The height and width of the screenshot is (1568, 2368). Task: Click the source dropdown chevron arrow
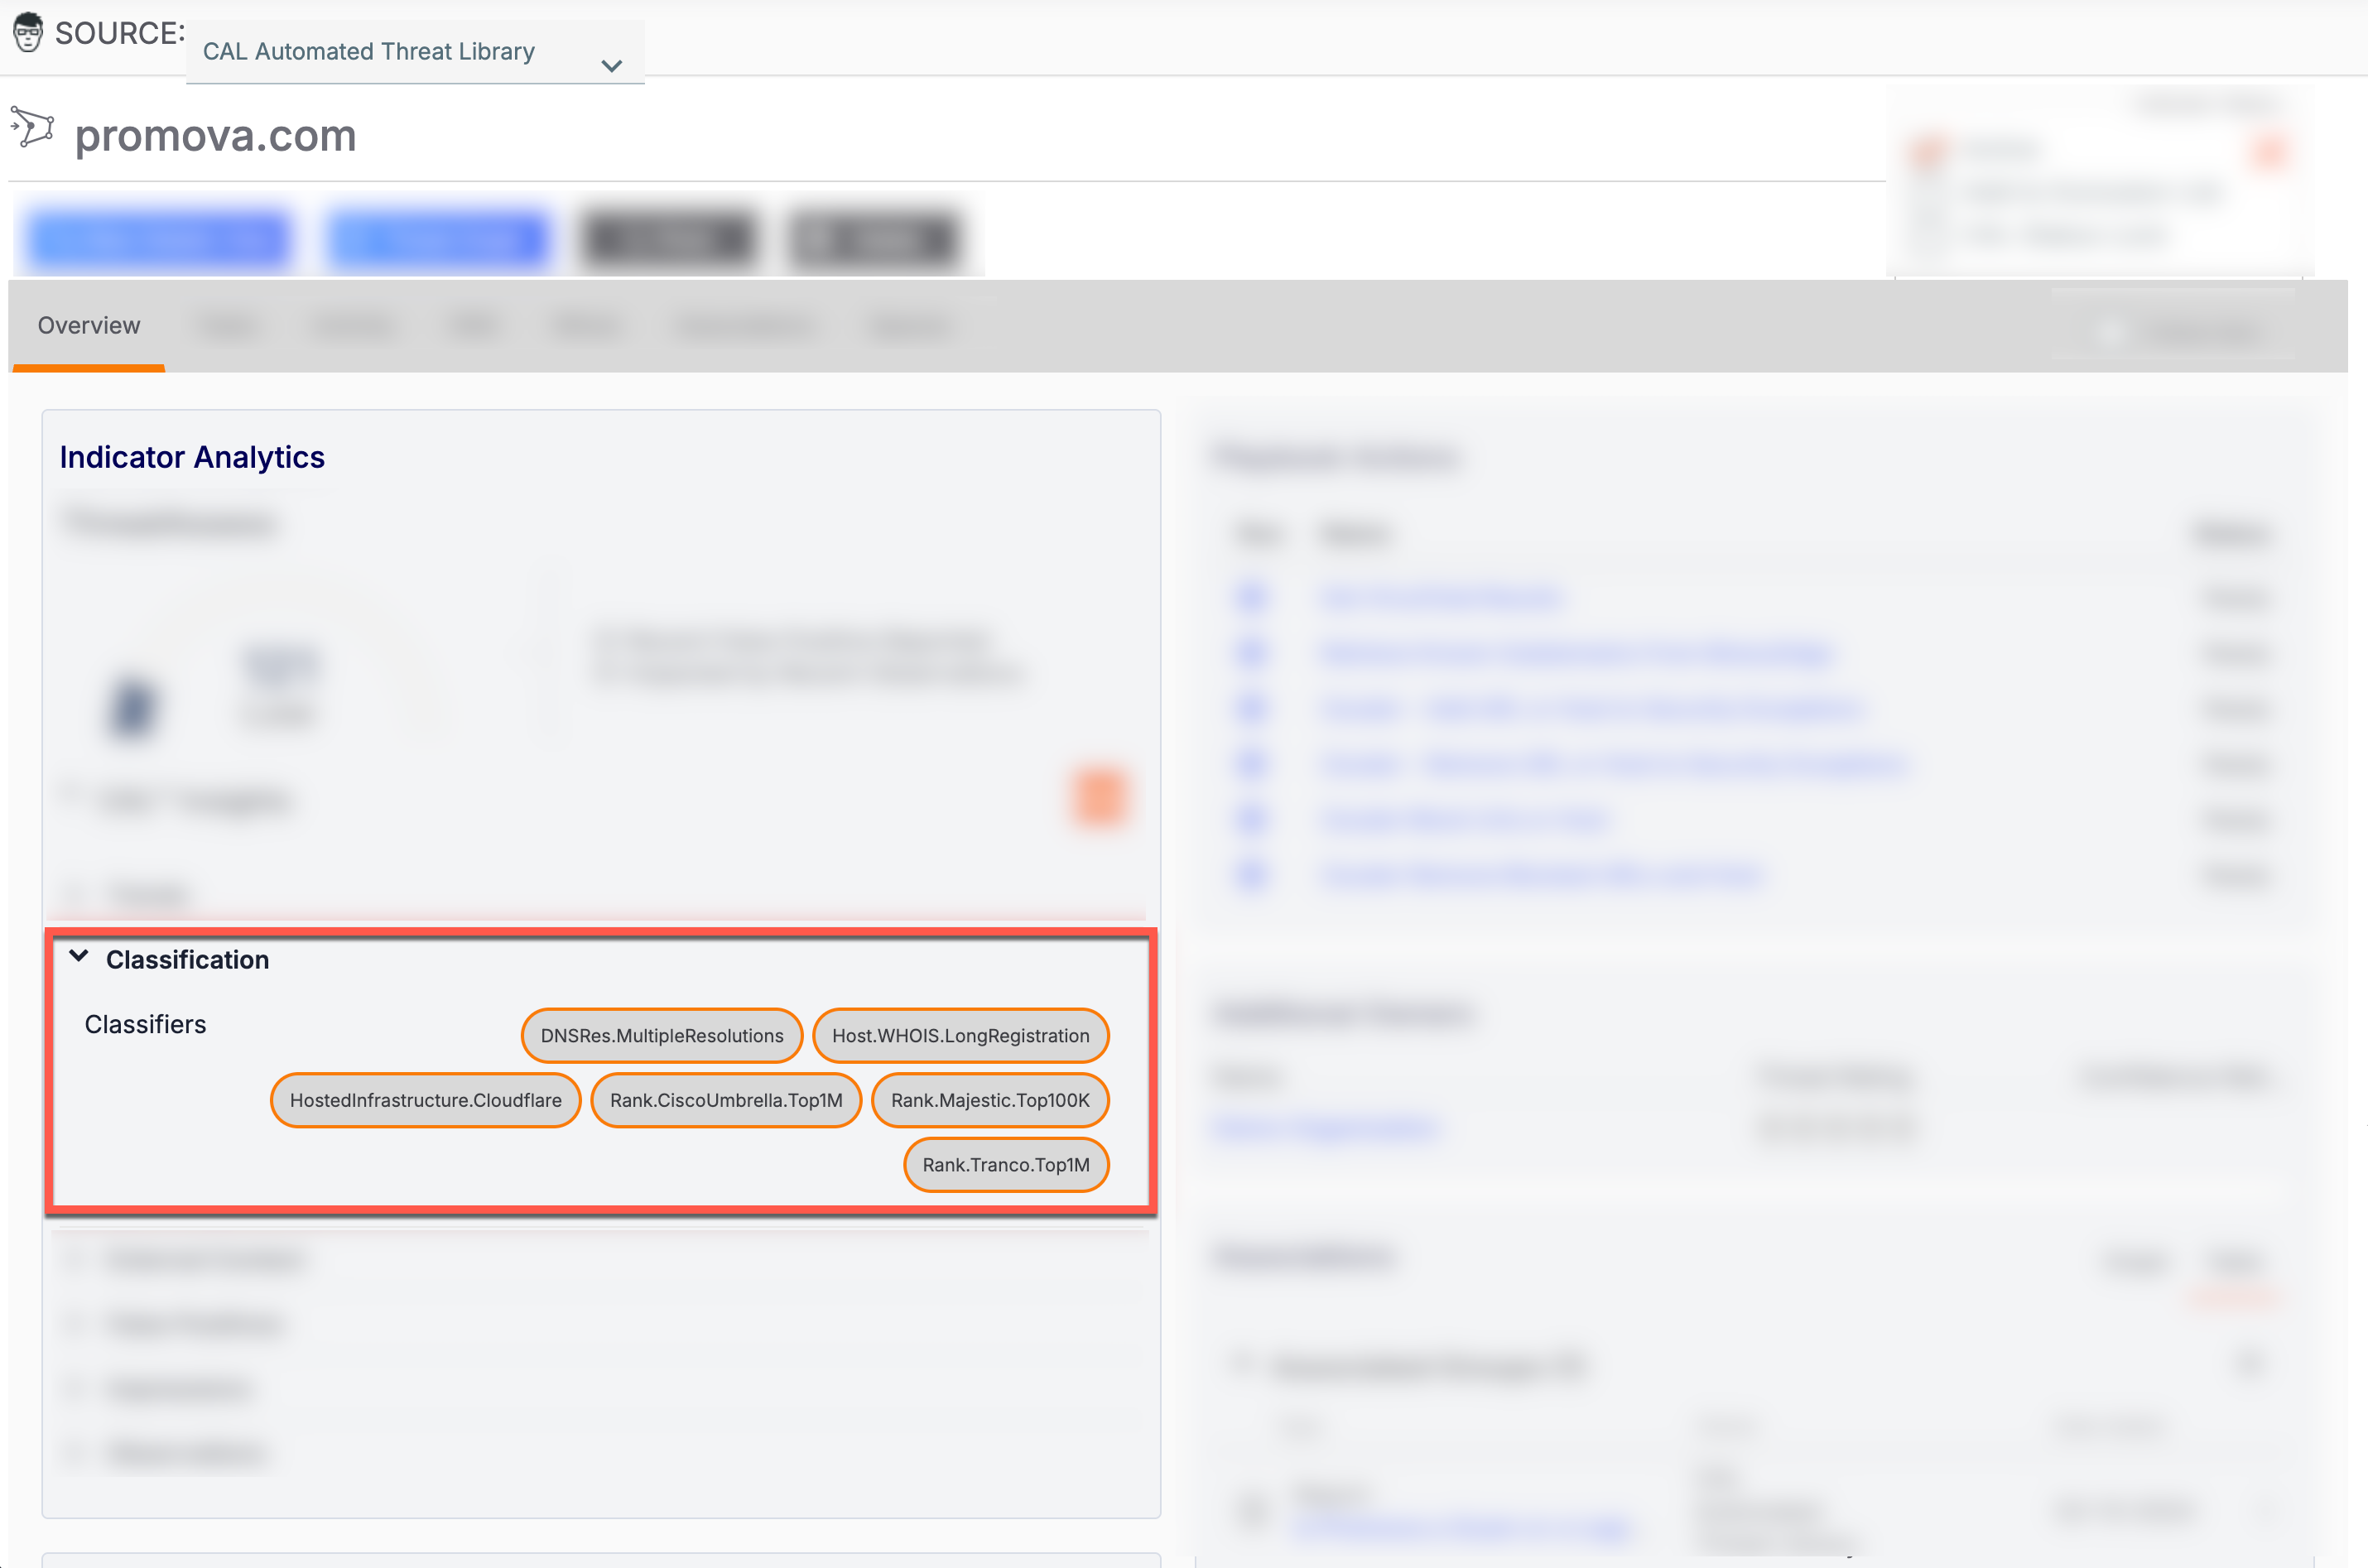(612, 66)
